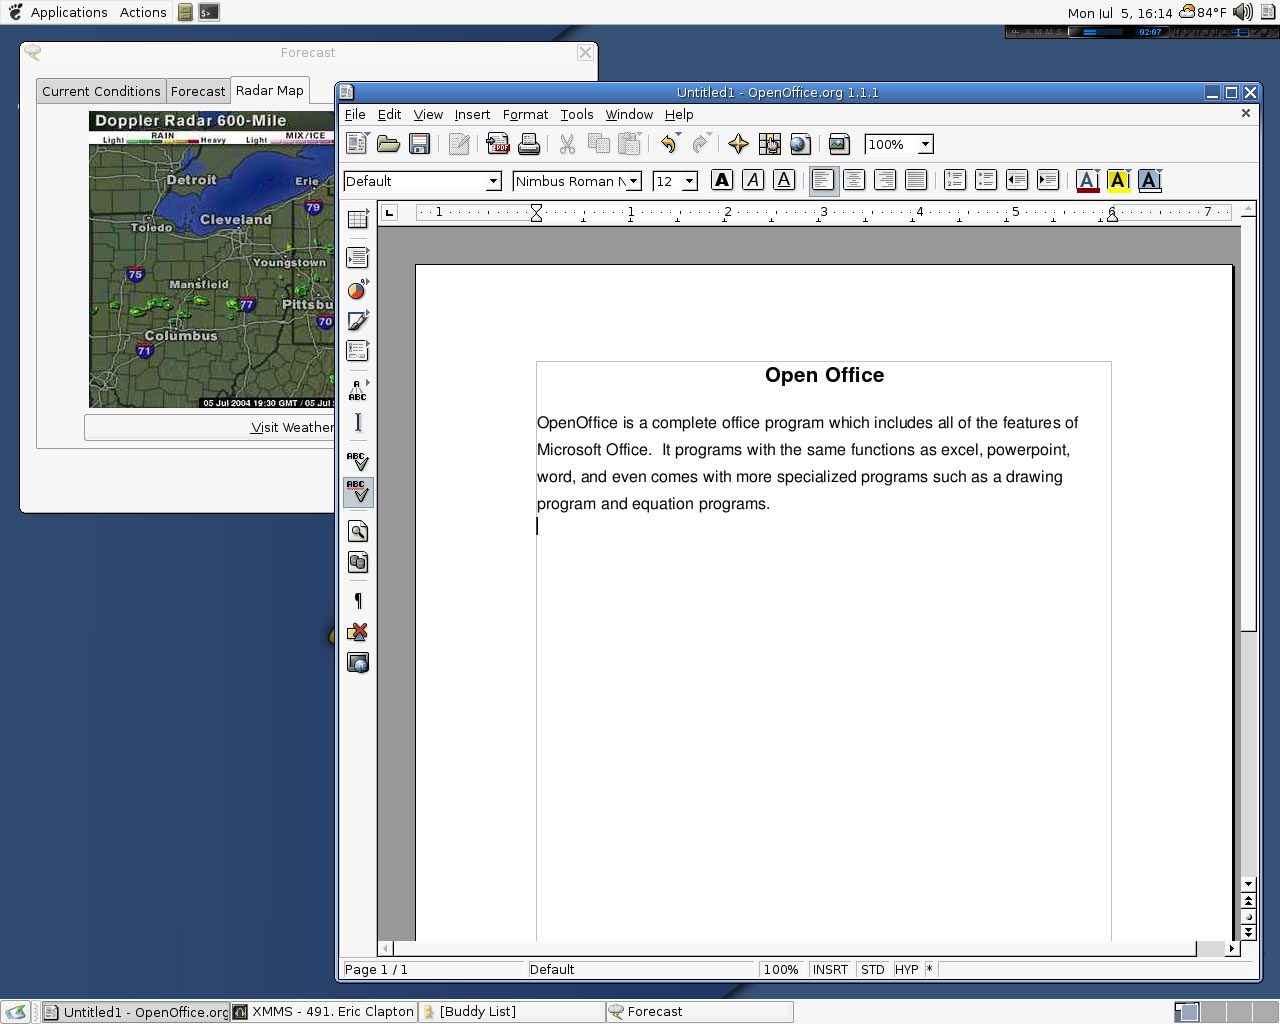
Task: Open the Tools menu
Action: coord(577,114)
